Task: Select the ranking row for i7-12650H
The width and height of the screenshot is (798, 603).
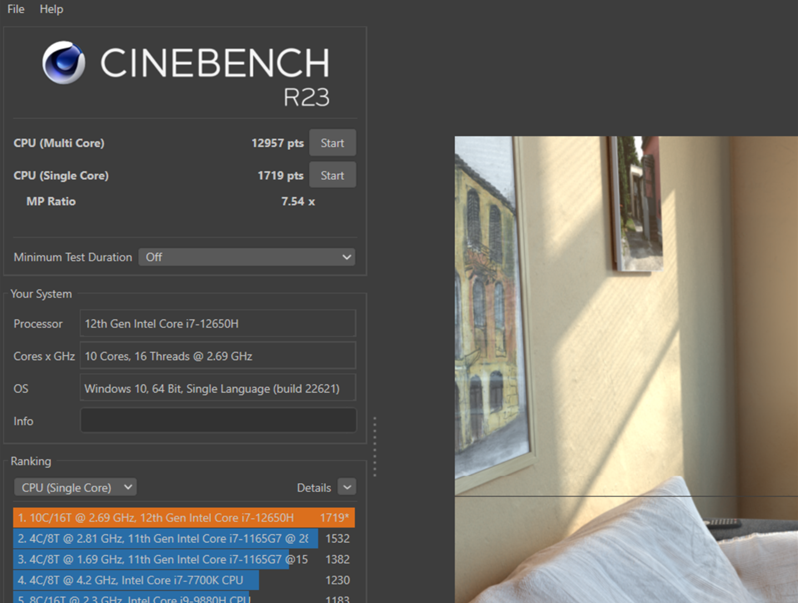Action: 184,518
